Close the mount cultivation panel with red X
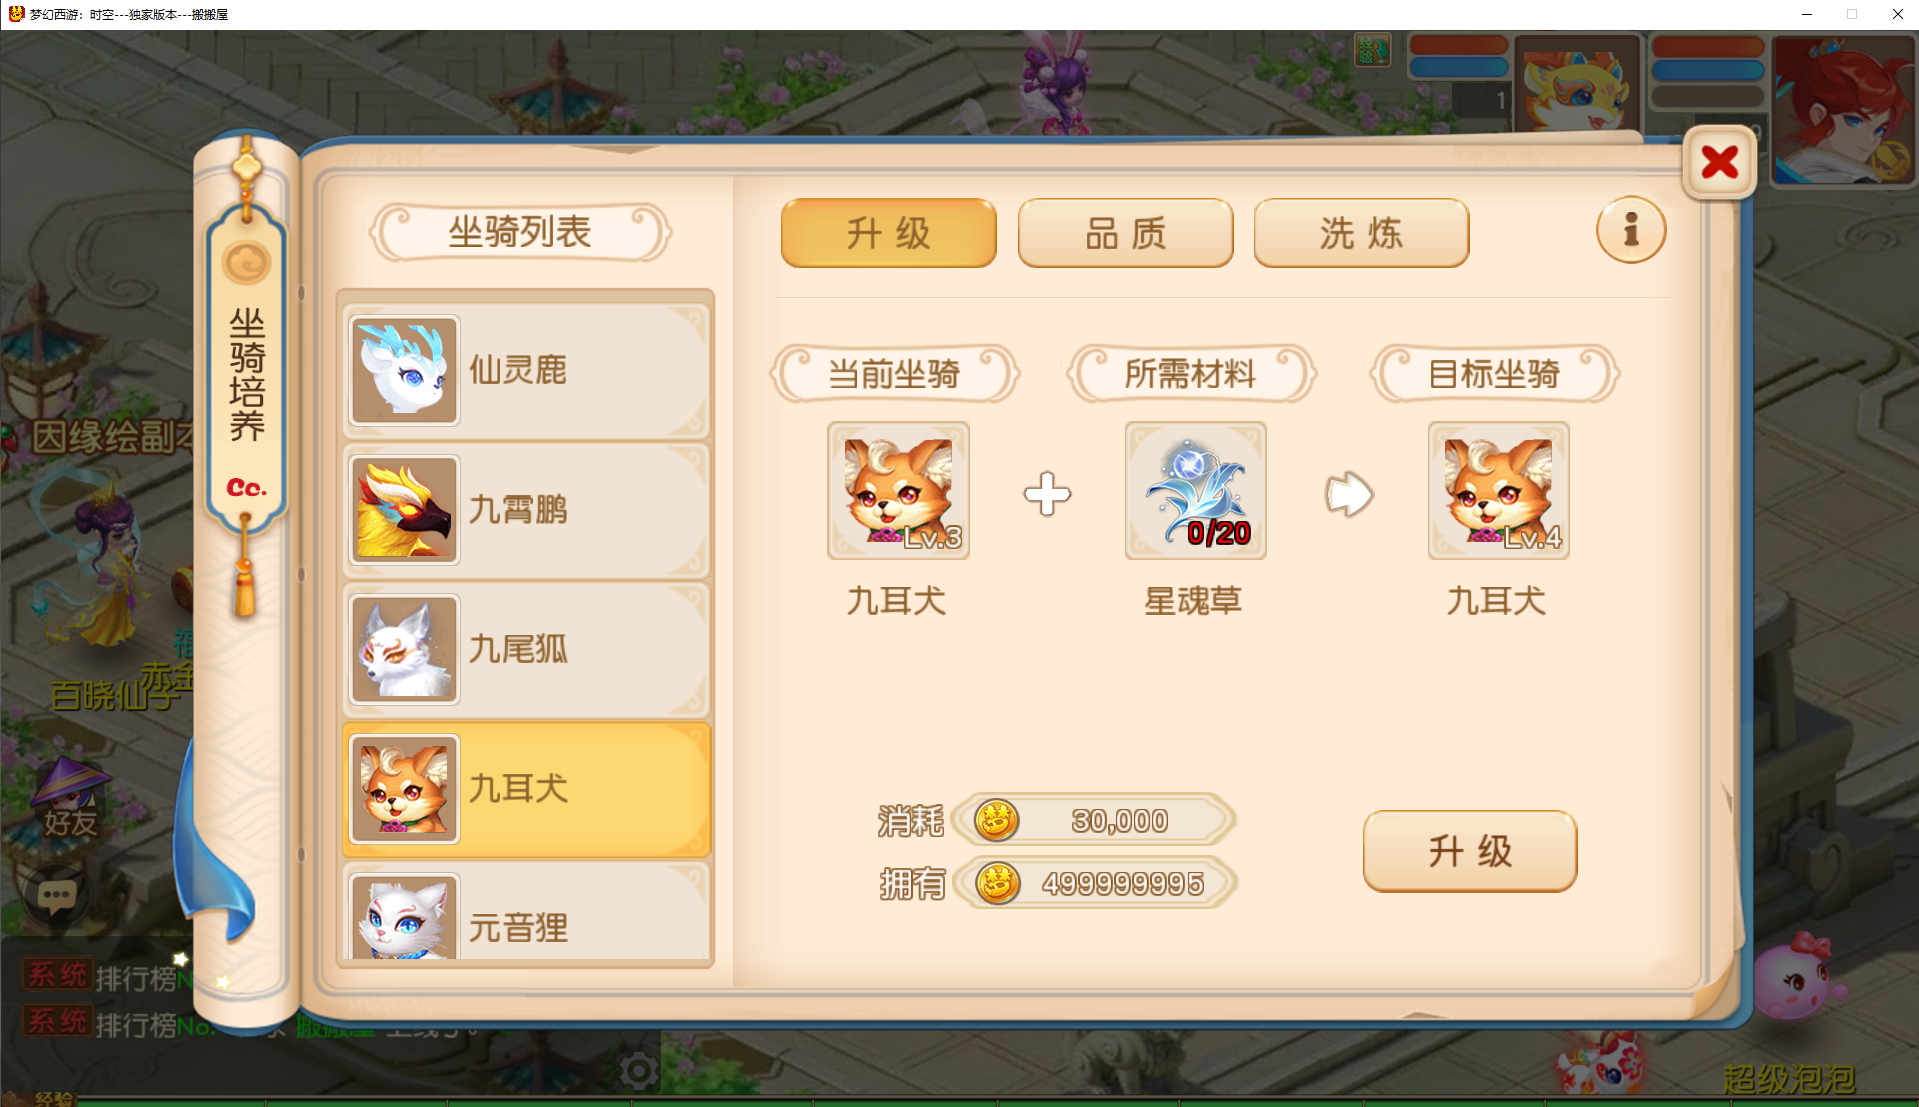The width and height of the screenshot is (1919, 1107). 1719,162
